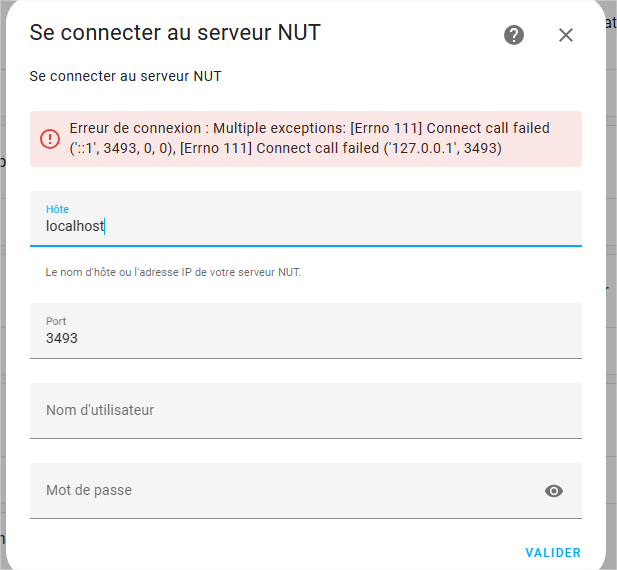Click the blue Hôte field label
The height and width of the screenshot is (570, 617).
click(x=57, y=209)
